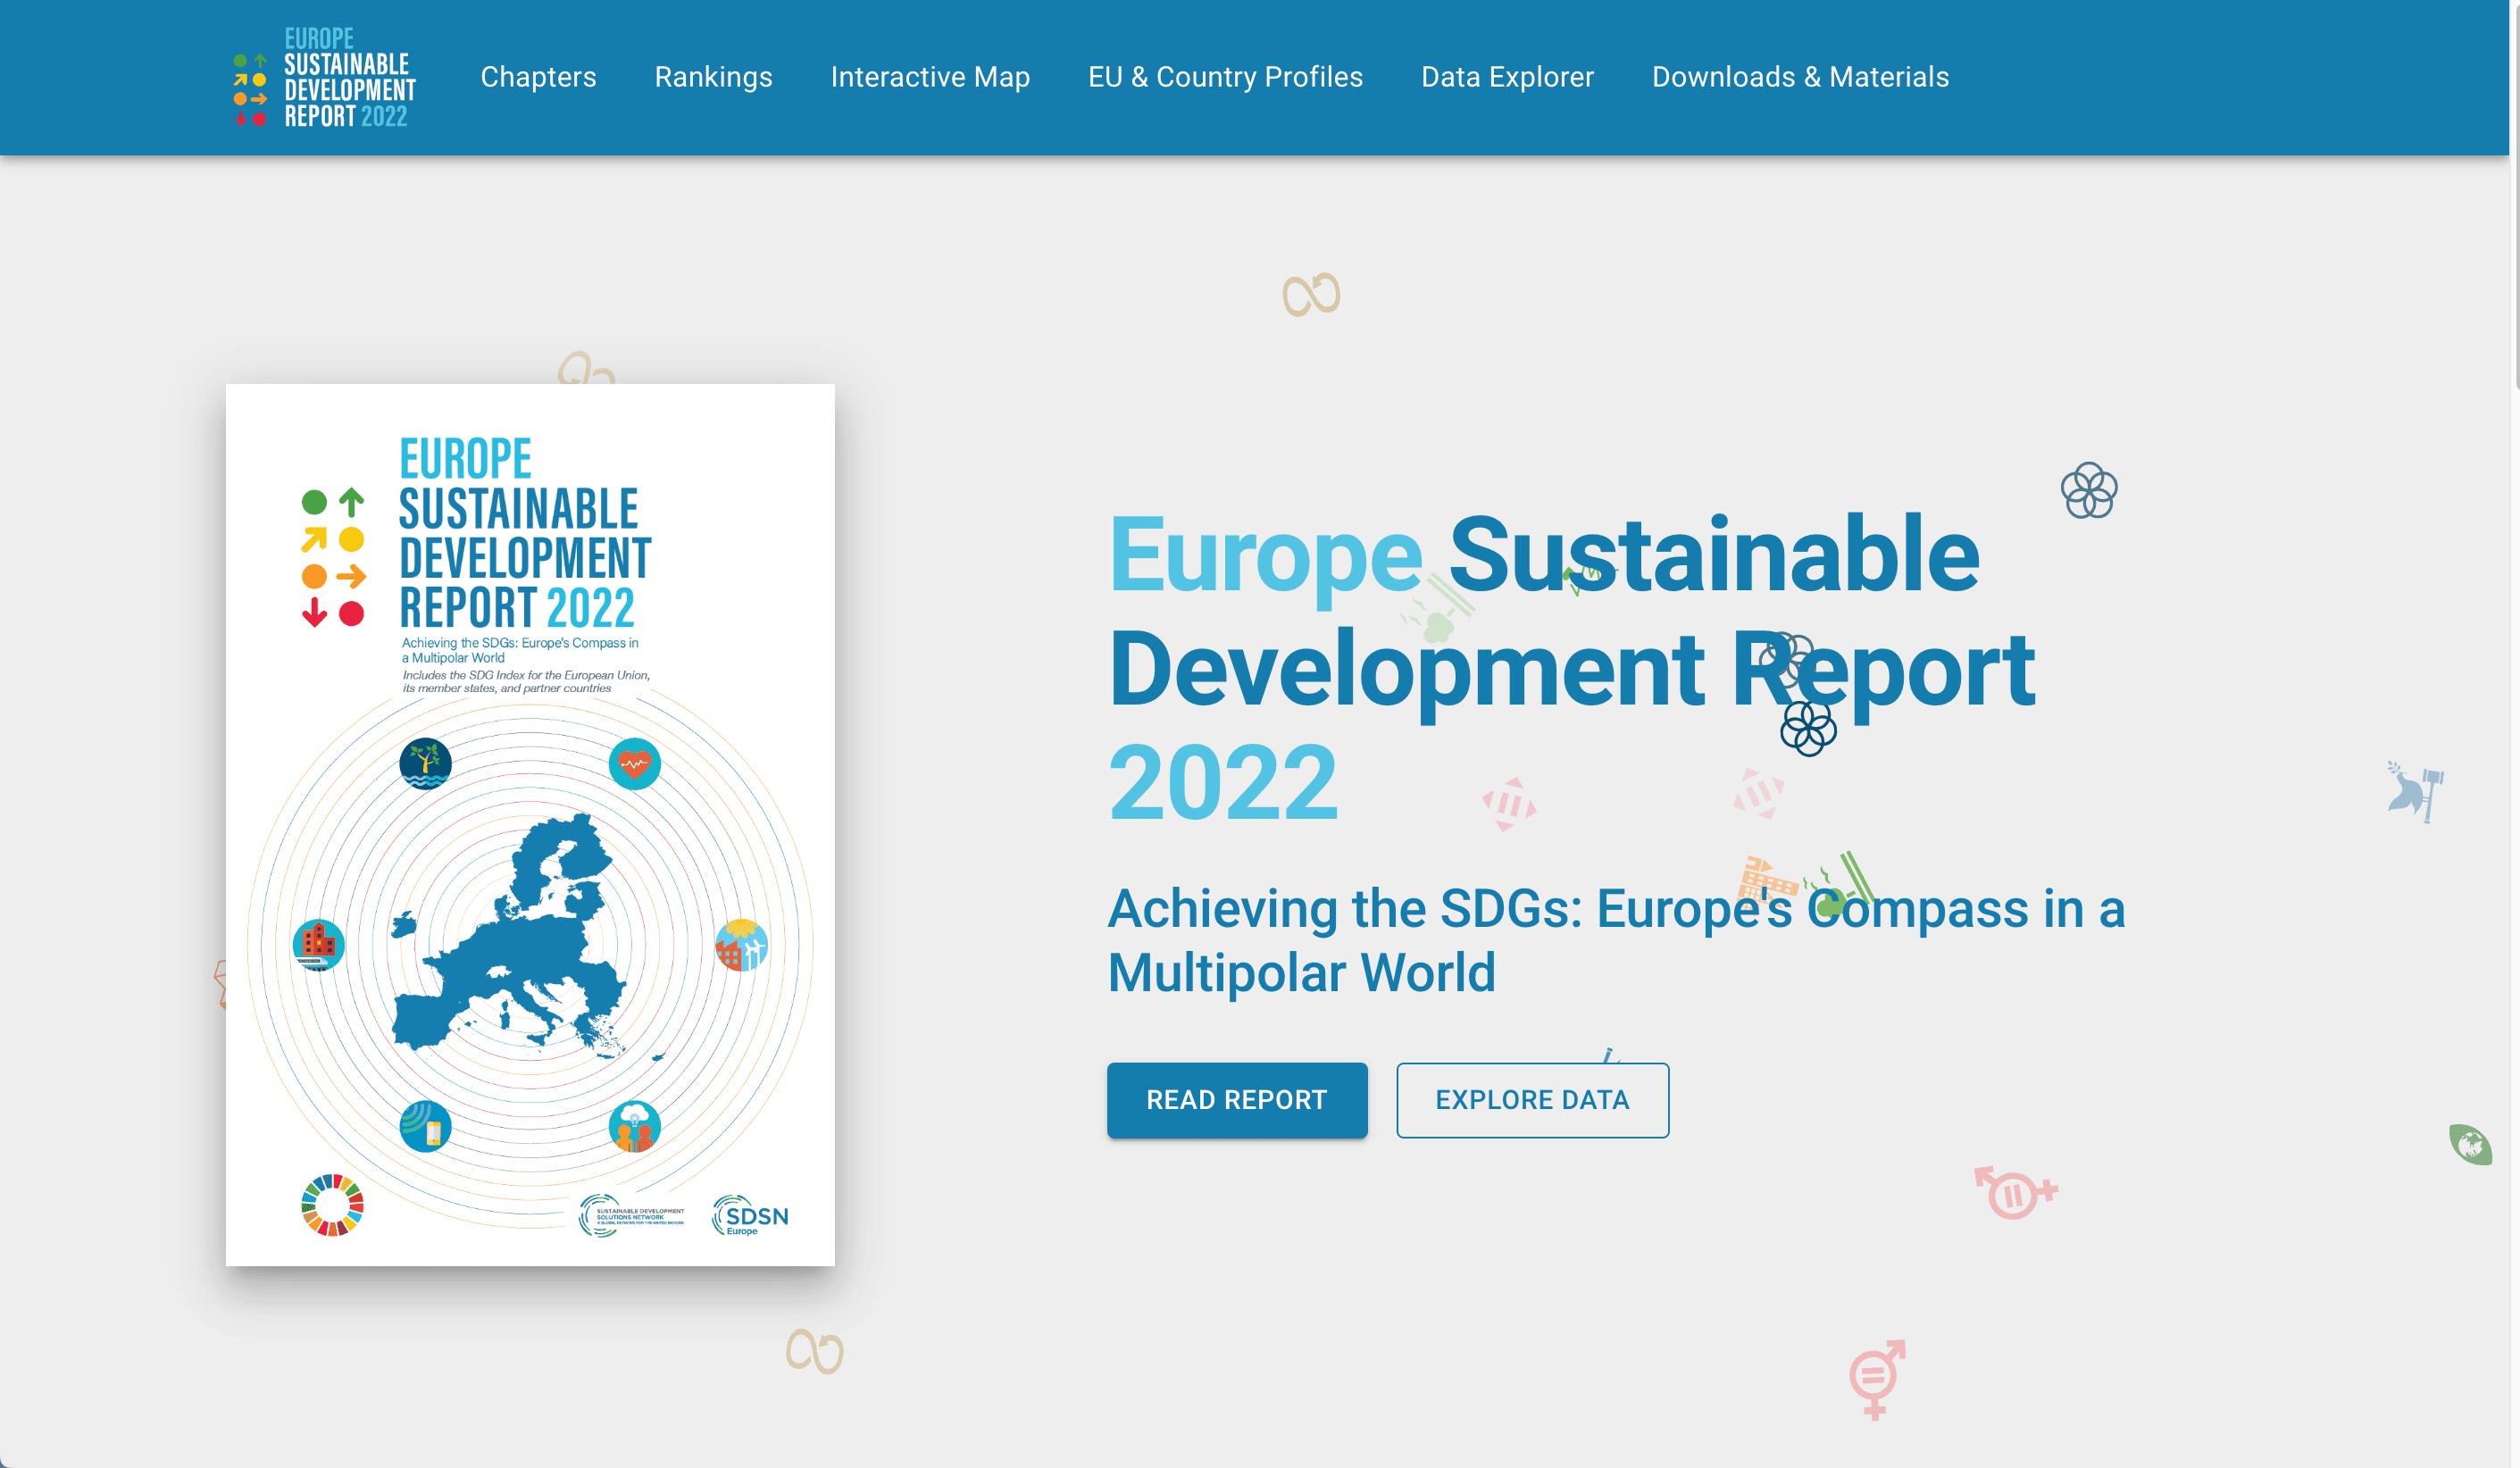This screenshot has width=2520, height=1468.
Task: Click the tree and water icon on the cover
Action: coord(425,764)
